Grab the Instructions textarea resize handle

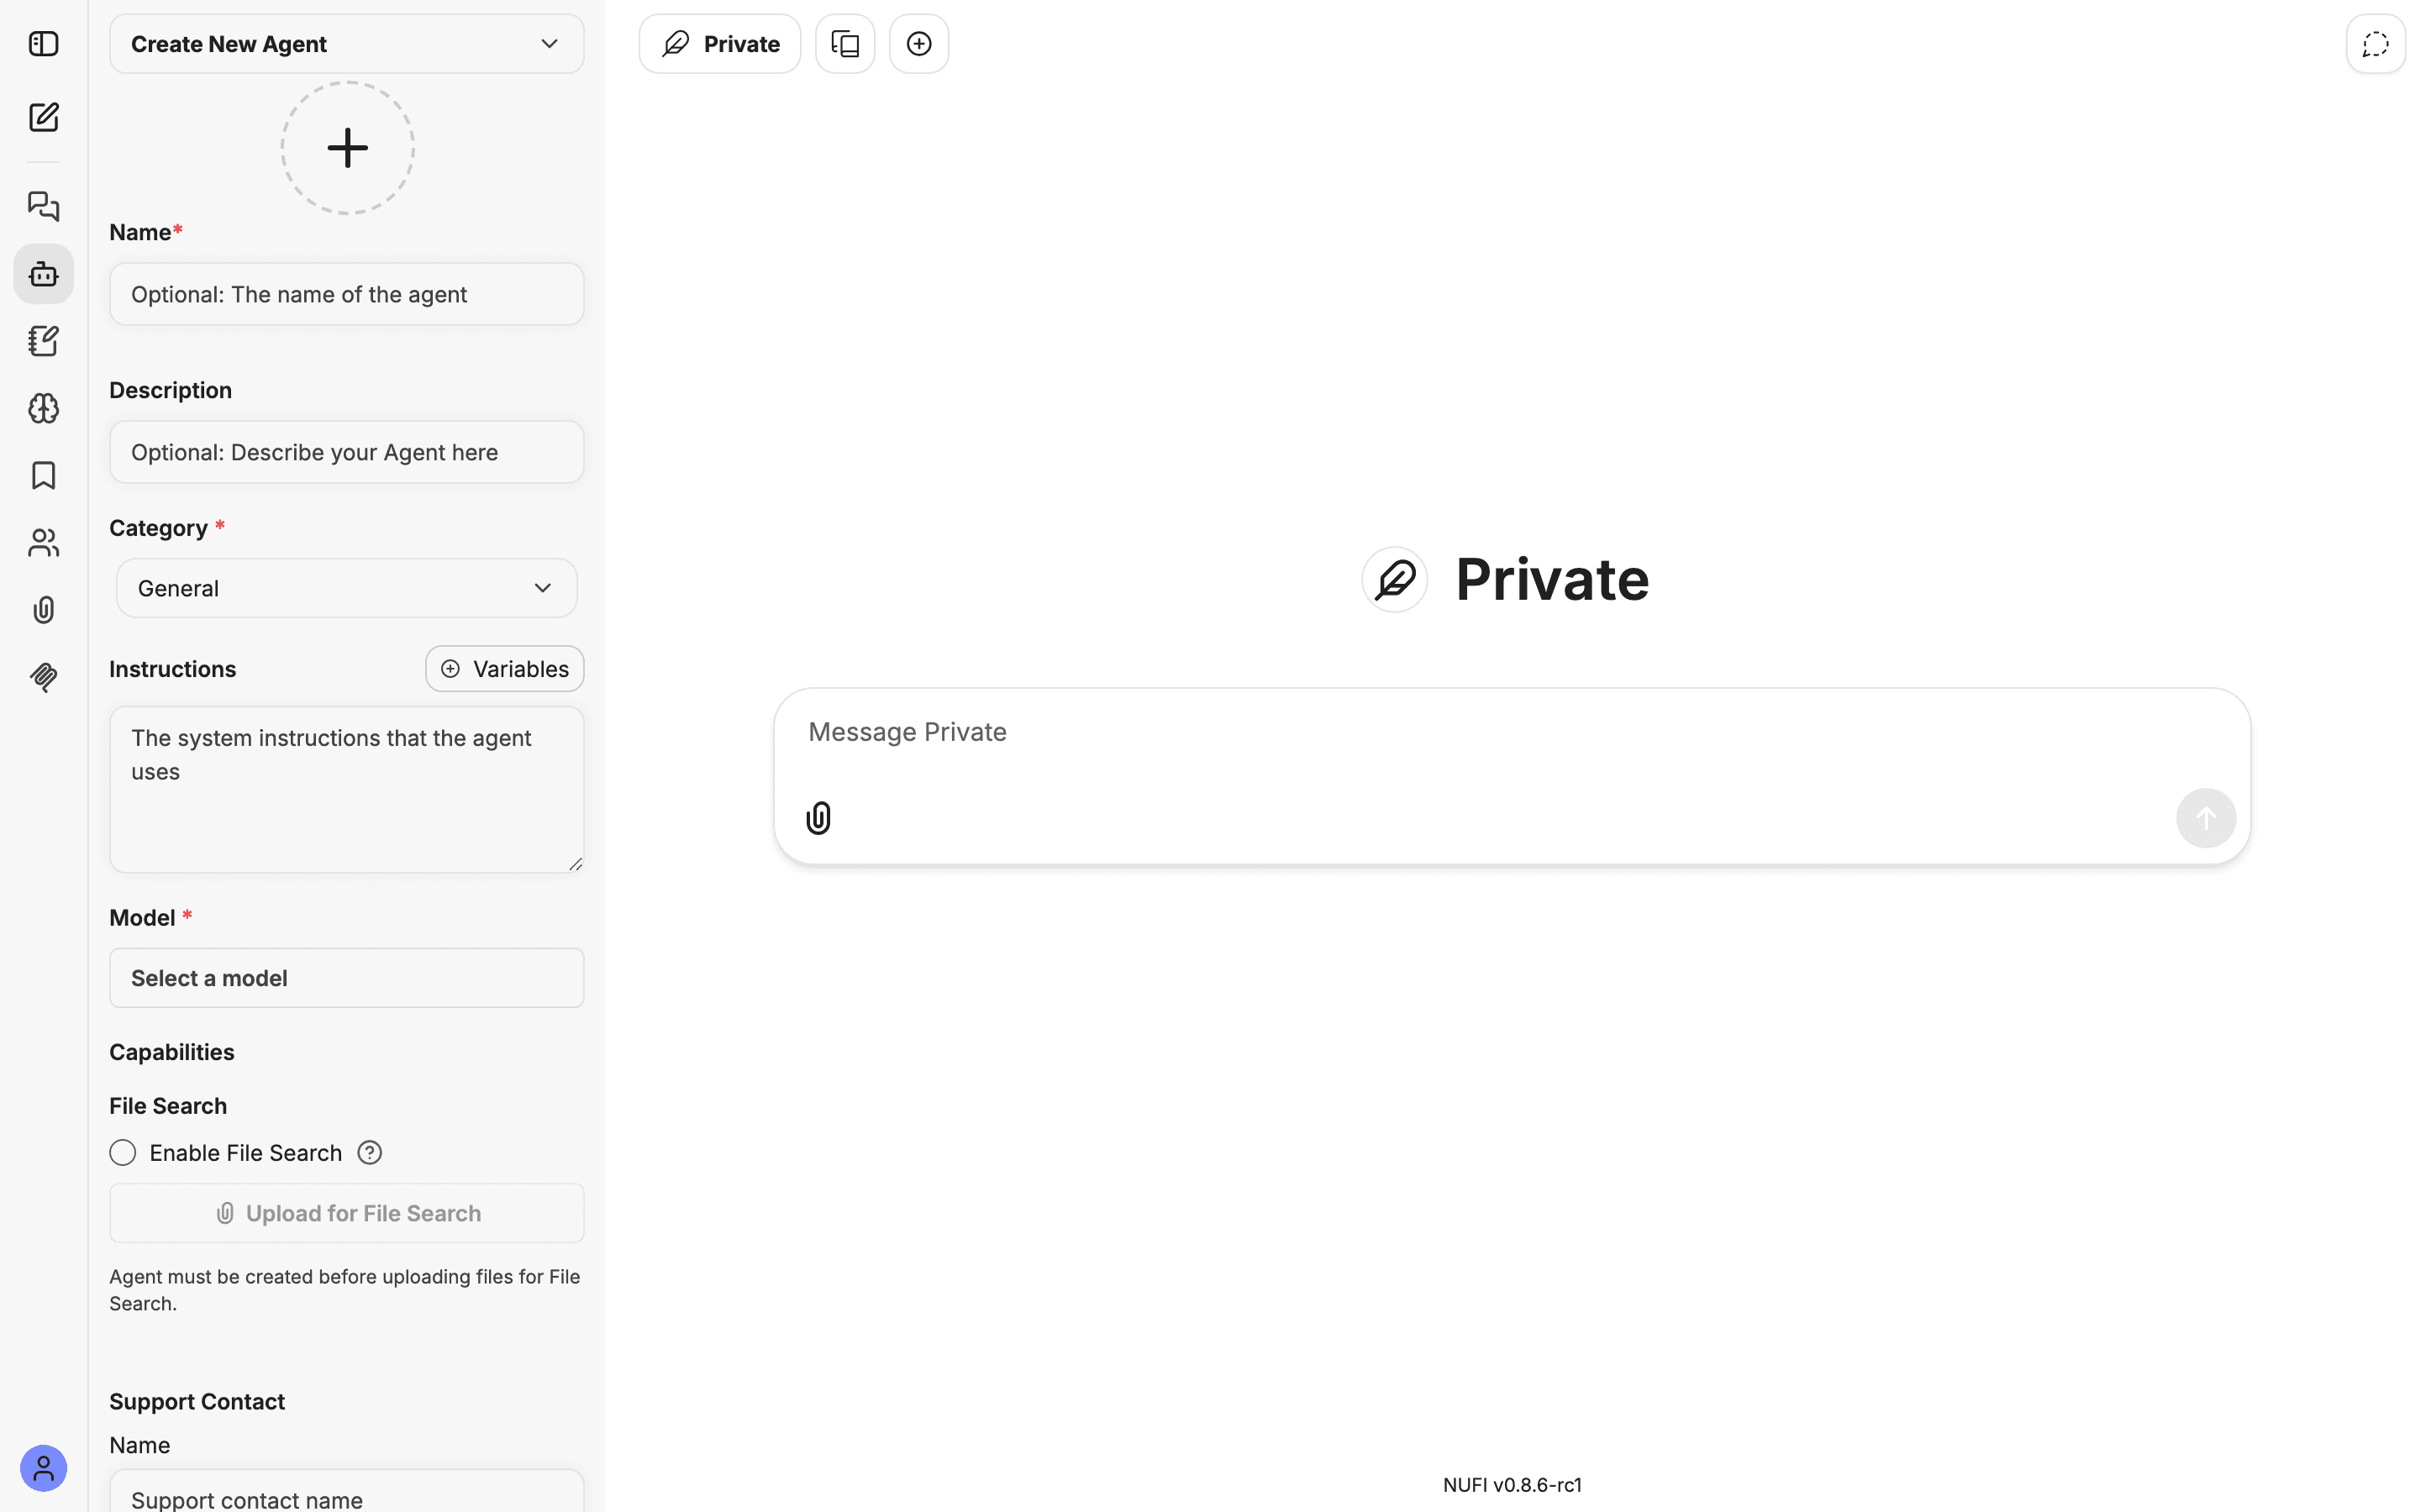(x=576, y=864)
